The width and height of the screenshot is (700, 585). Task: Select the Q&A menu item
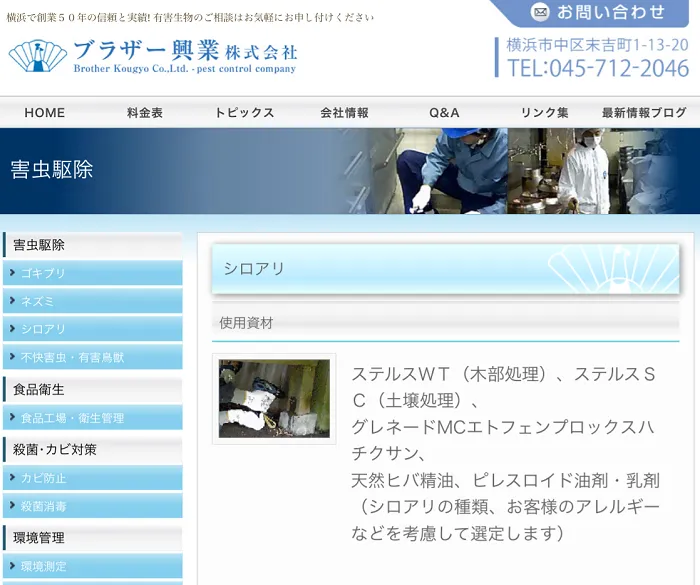pos(444,113)
